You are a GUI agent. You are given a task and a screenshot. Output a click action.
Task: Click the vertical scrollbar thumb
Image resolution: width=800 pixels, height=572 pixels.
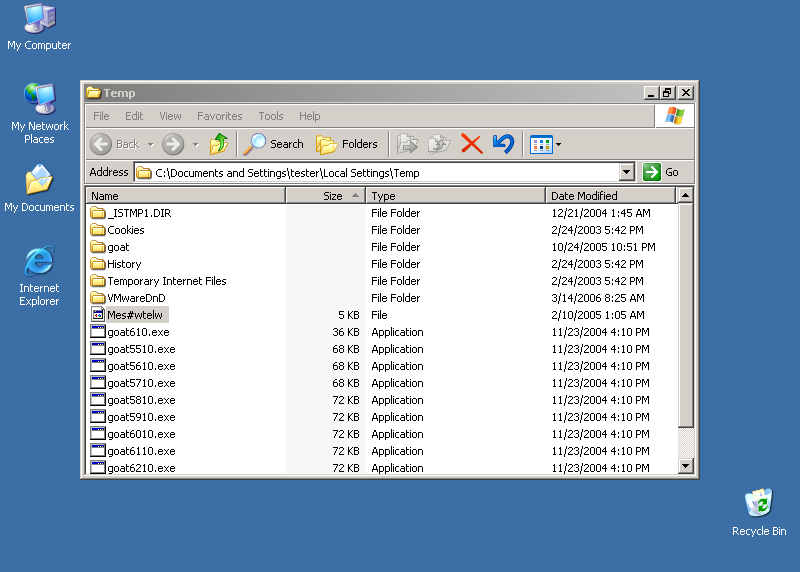pyautogui.click(x=685, y=315)
